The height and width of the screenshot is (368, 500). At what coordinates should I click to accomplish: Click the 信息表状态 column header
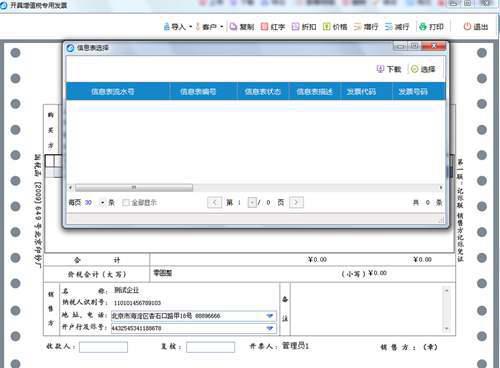coord(263,91)
